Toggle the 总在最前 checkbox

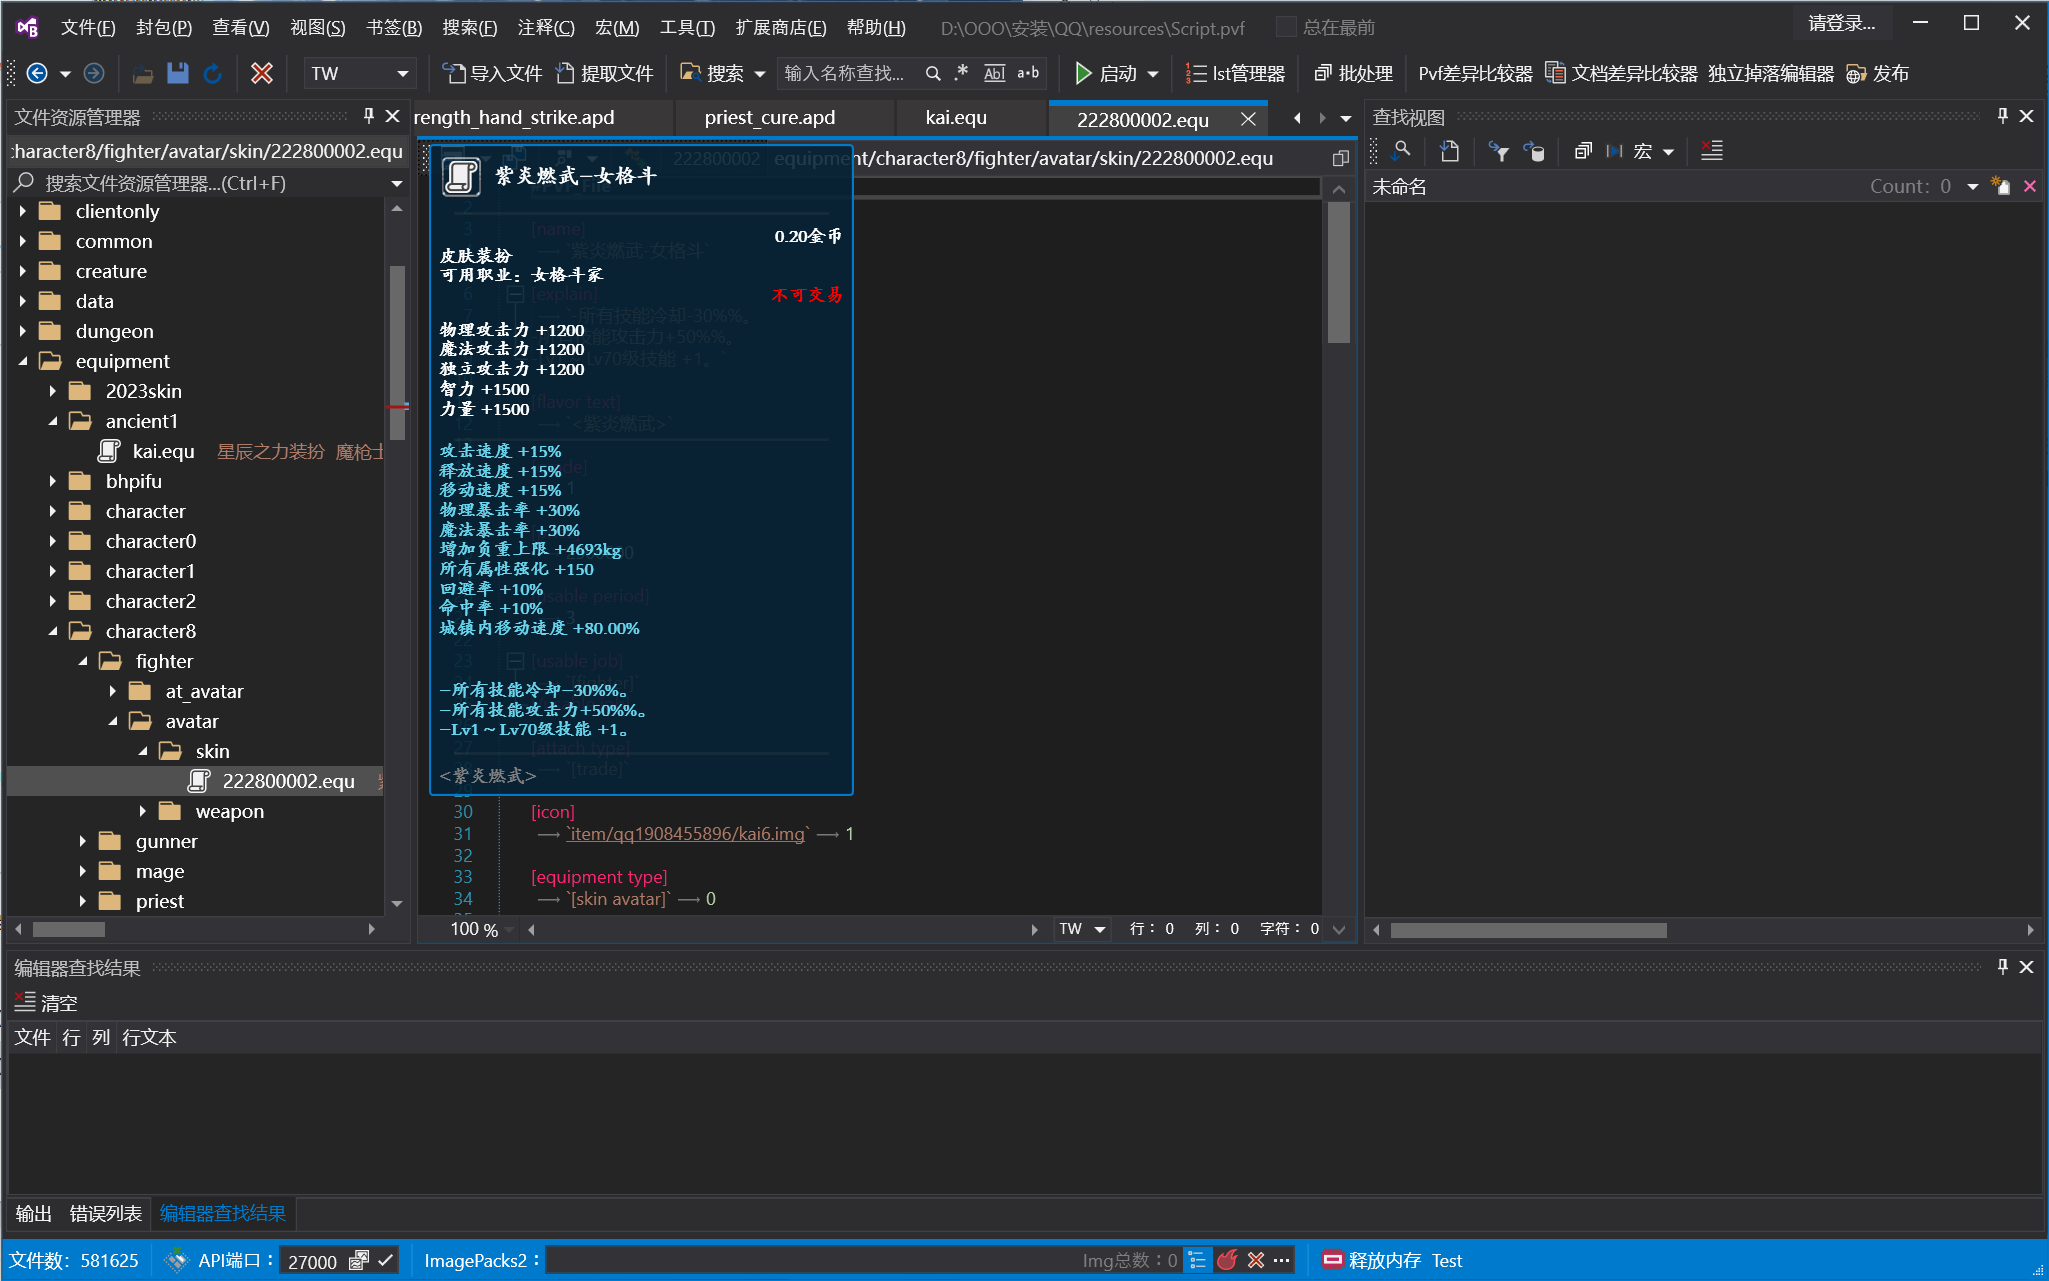(1287, 27)
